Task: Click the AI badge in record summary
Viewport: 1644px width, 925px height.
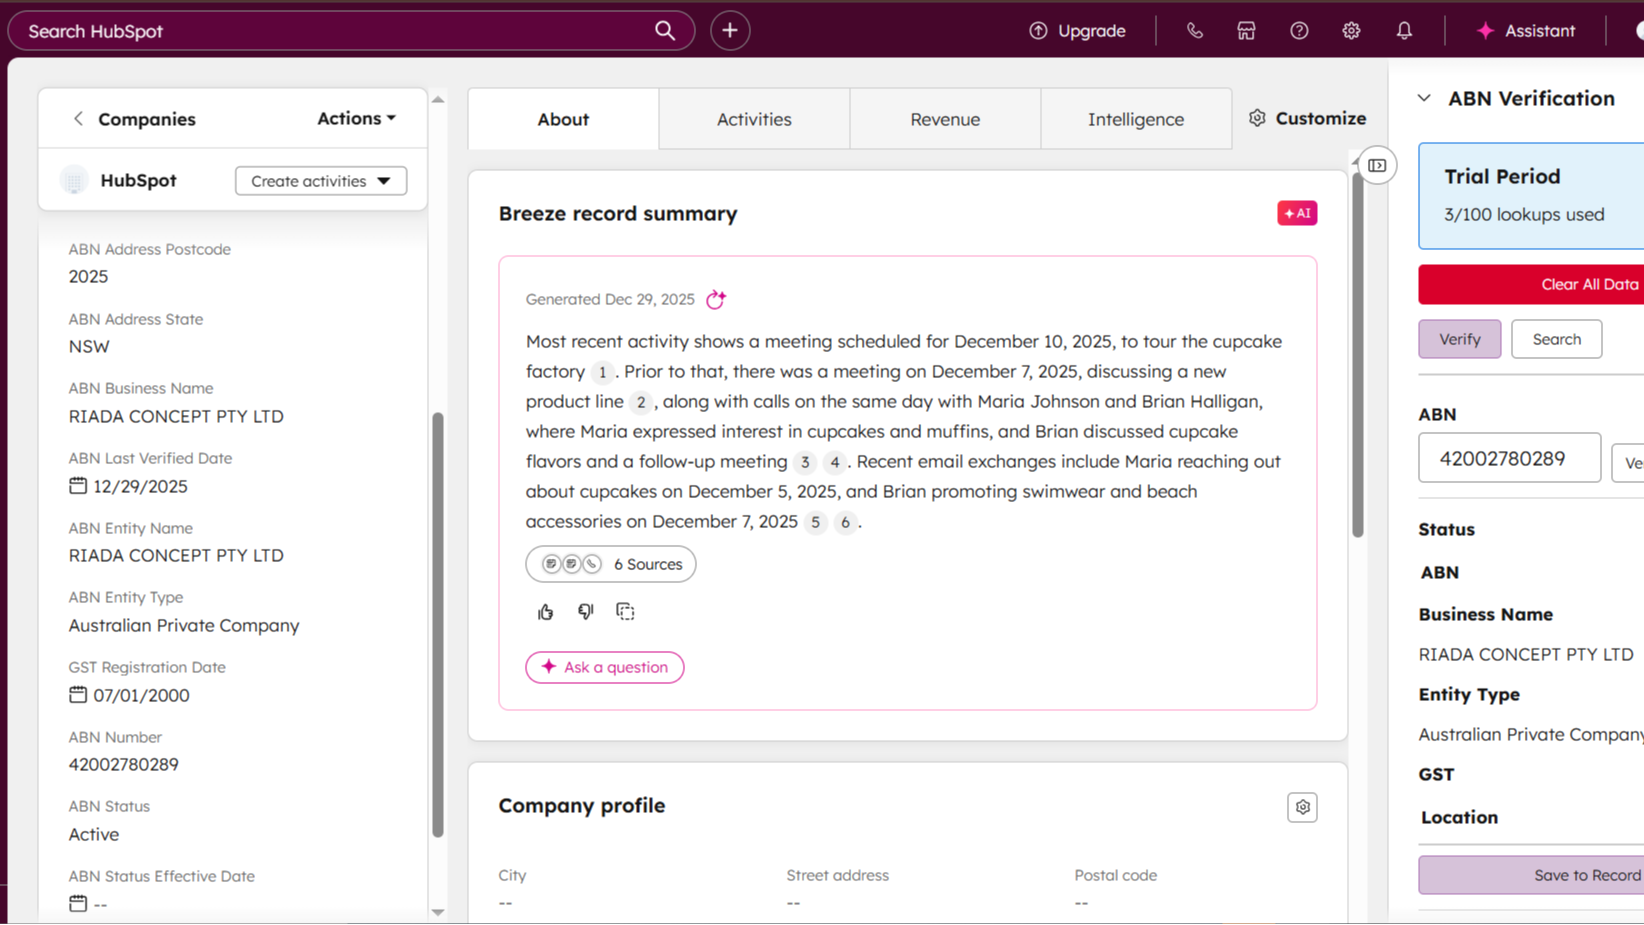Action: point(1297,213)
